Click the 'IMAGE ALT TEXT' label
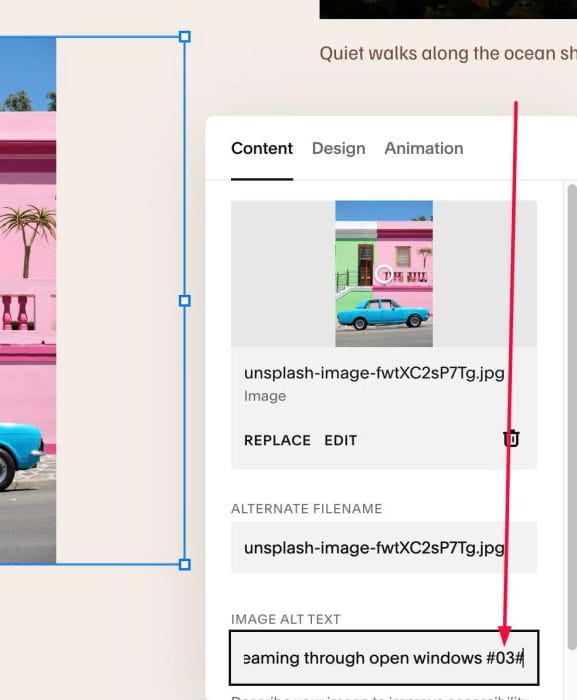The width and height of the screenshot is (577, 700). pyautogui.click(x=286, y=619)
